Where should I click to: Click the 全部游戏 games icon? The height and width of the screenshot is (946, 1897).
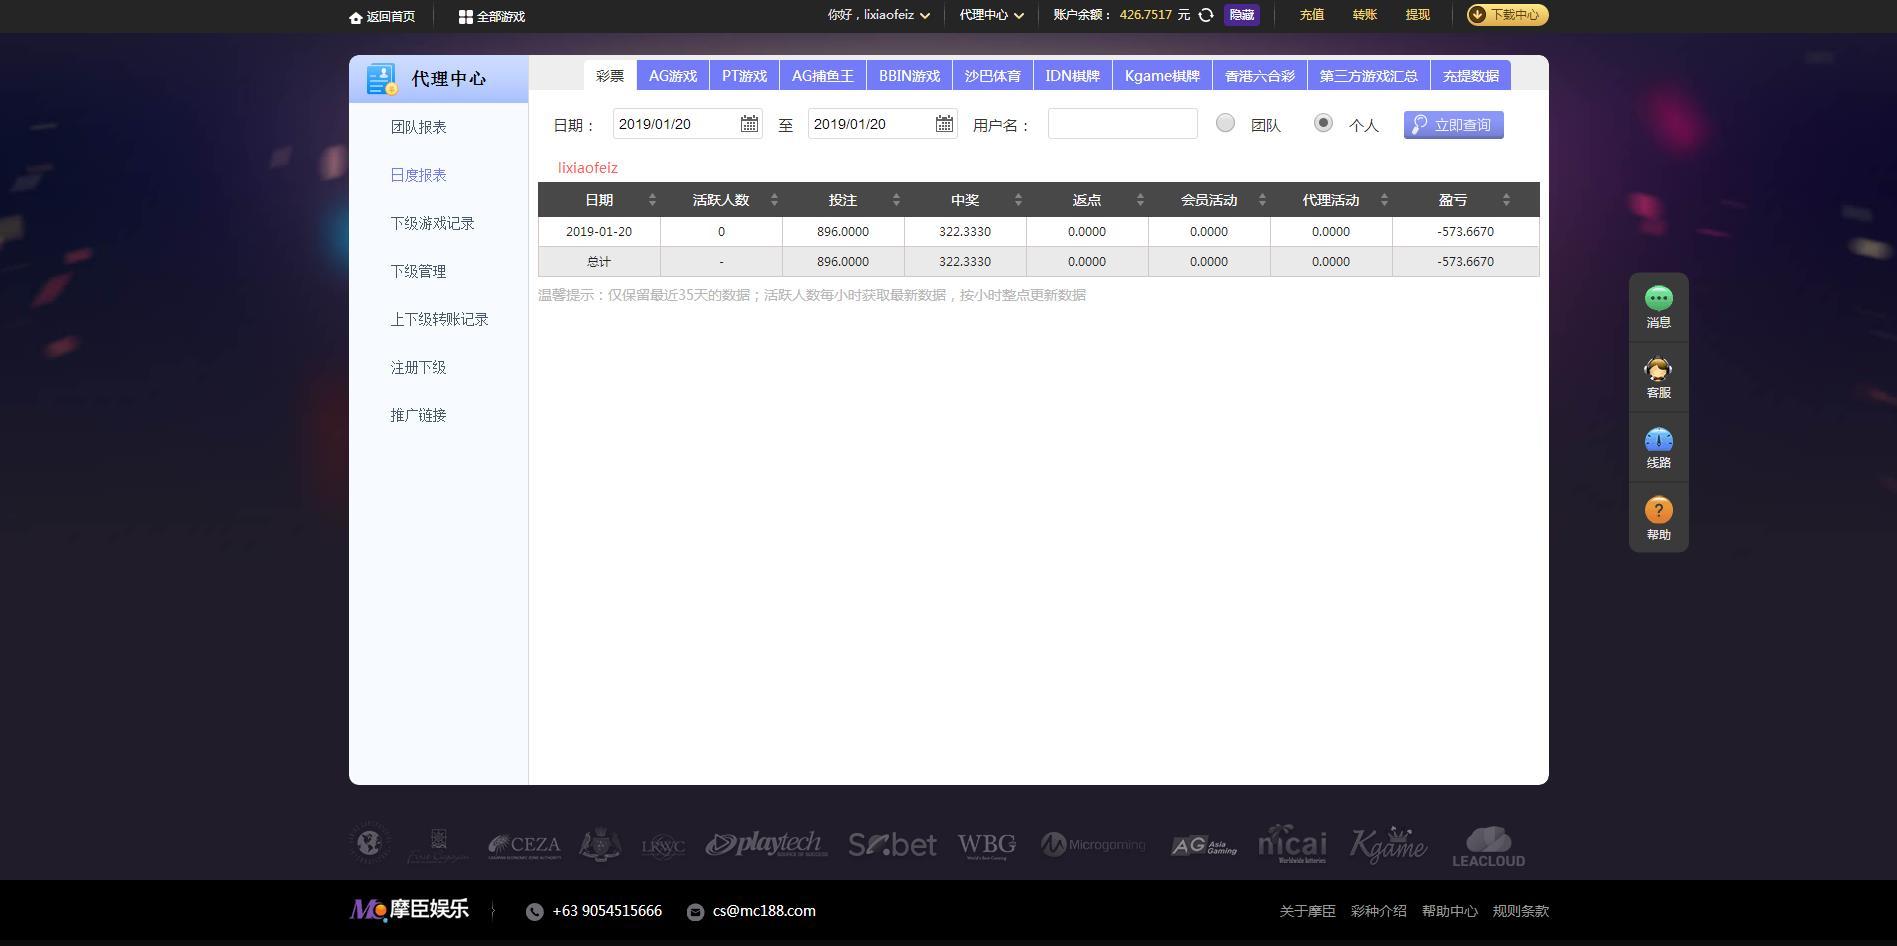(464, 16)
